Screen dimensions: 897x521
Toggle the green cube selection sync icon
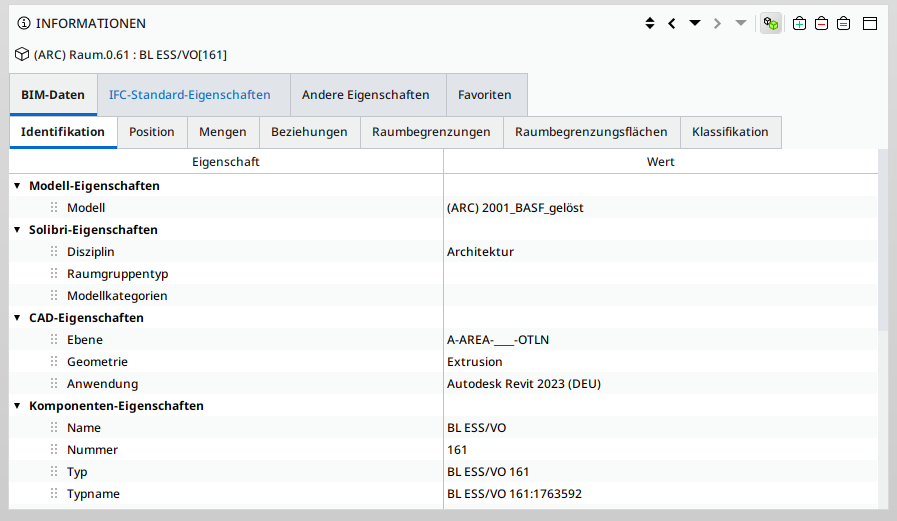[x=771, y=23]
